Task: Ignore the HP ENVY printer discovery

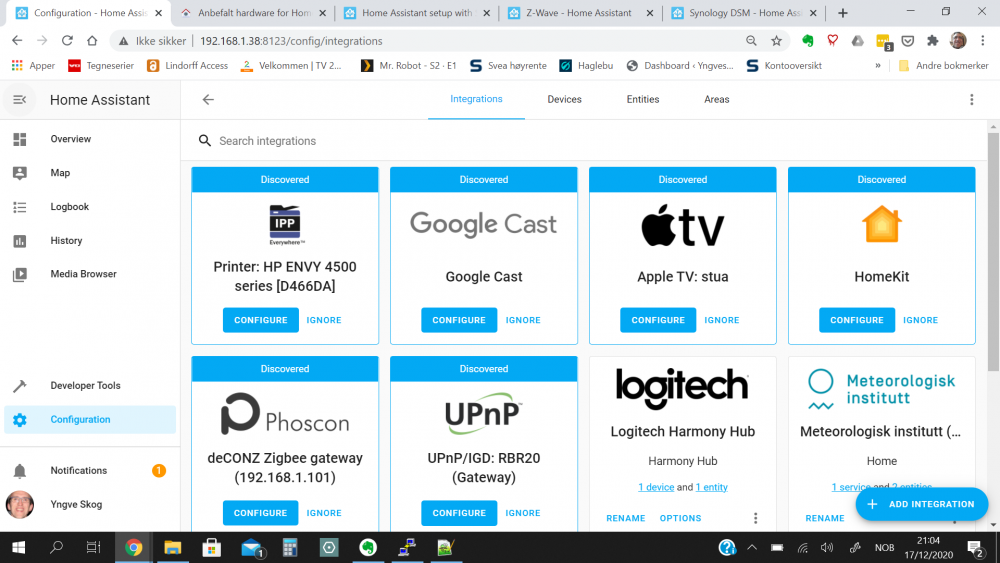Action: [324, 320]
